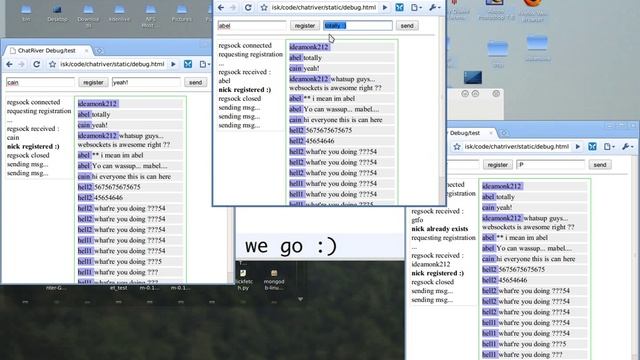Click back arrow in the left ChatRiver window
This screenshot has width=640, height=360.
pos(9,64)
